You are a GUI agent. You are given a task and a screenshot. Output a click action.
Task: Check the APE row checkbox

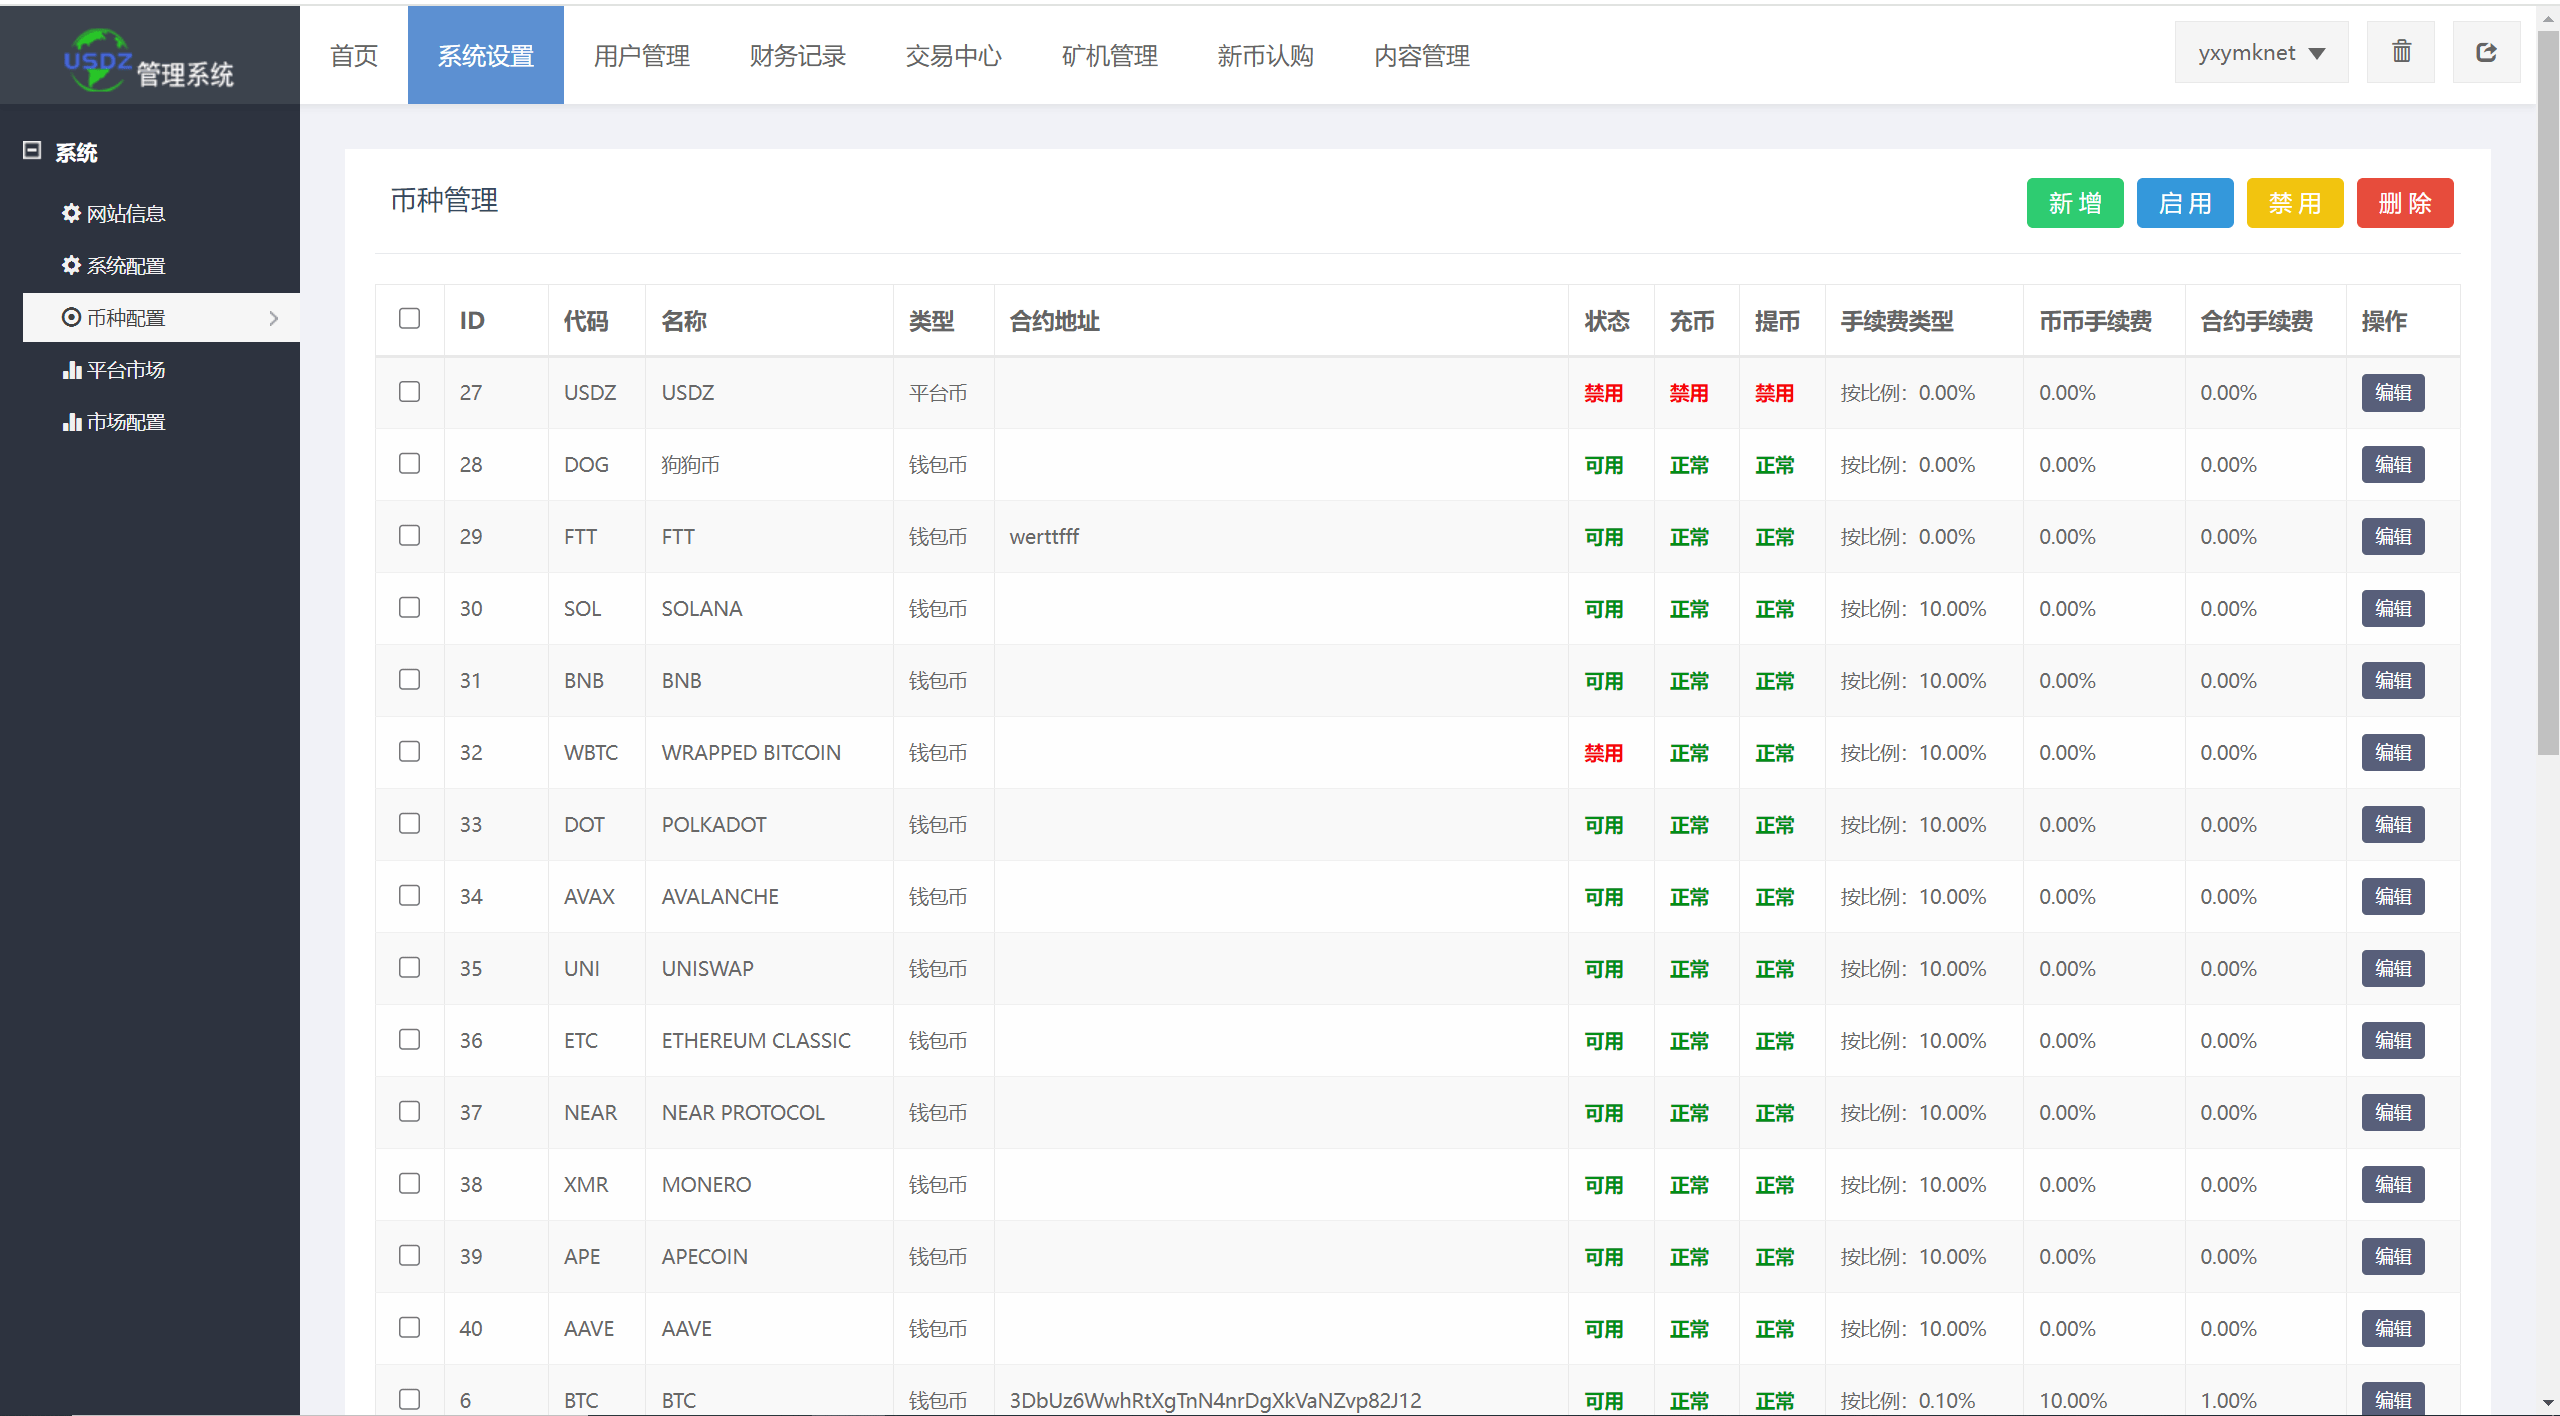pos(409,1255)
